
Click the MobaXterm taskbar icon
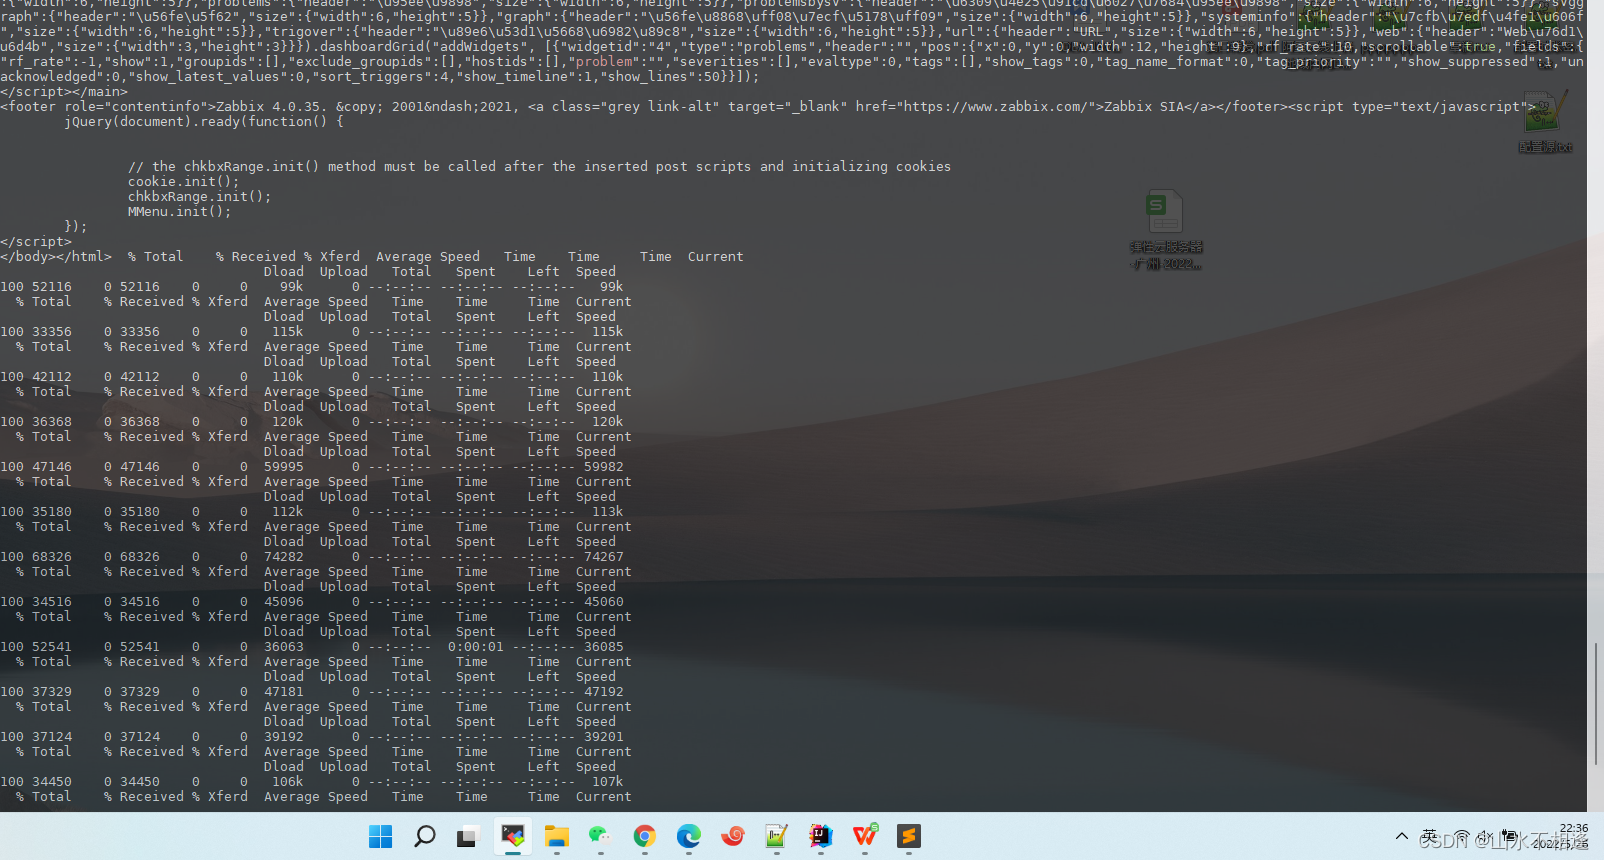coord(513,836)
